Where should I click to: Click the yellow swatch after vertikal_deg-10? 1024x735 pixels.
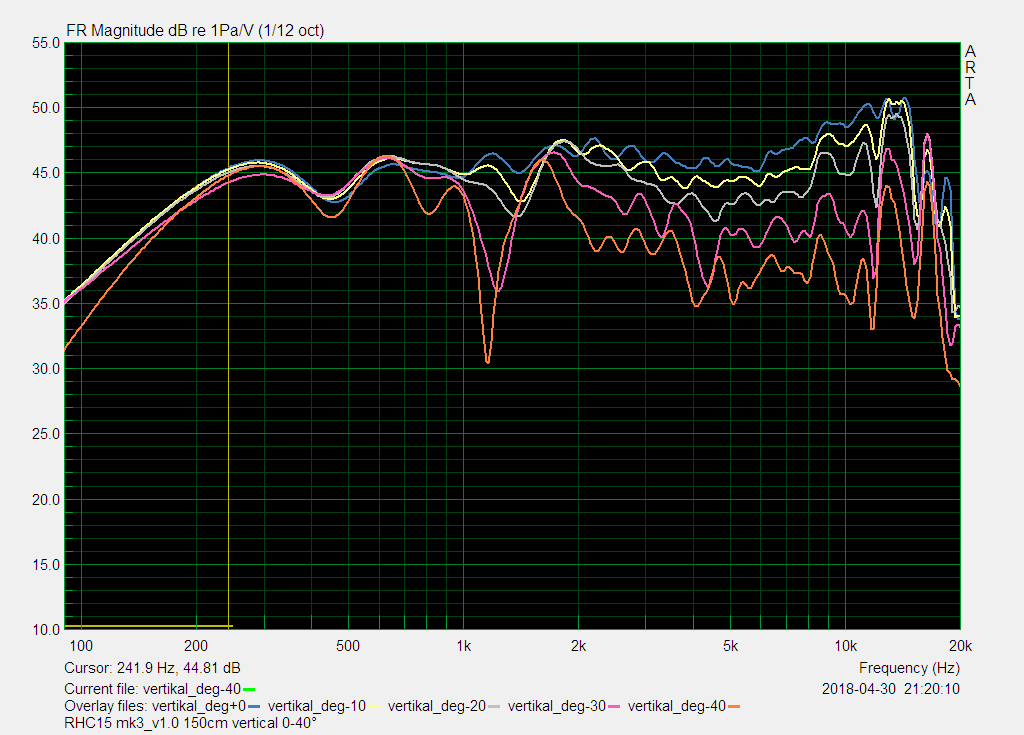[x=374, y=707]
